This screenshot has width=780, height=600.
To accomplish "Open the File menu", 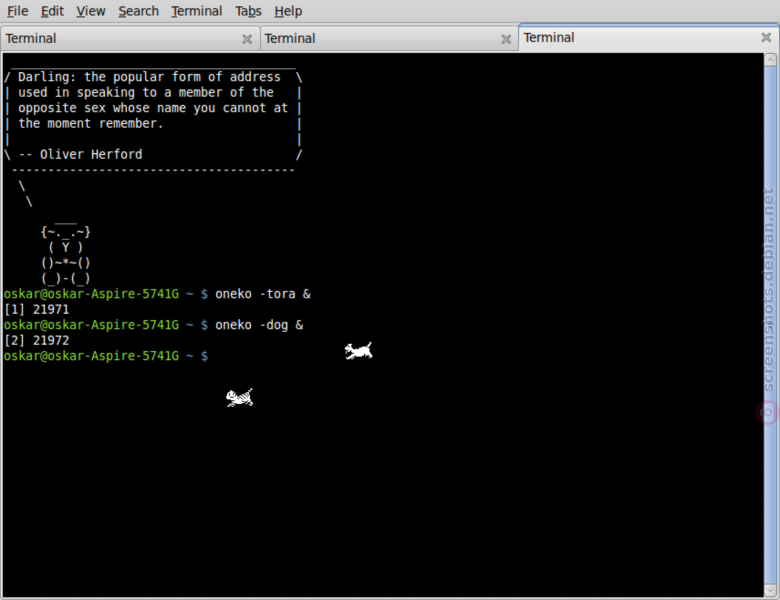I will (x=17, y=11).
